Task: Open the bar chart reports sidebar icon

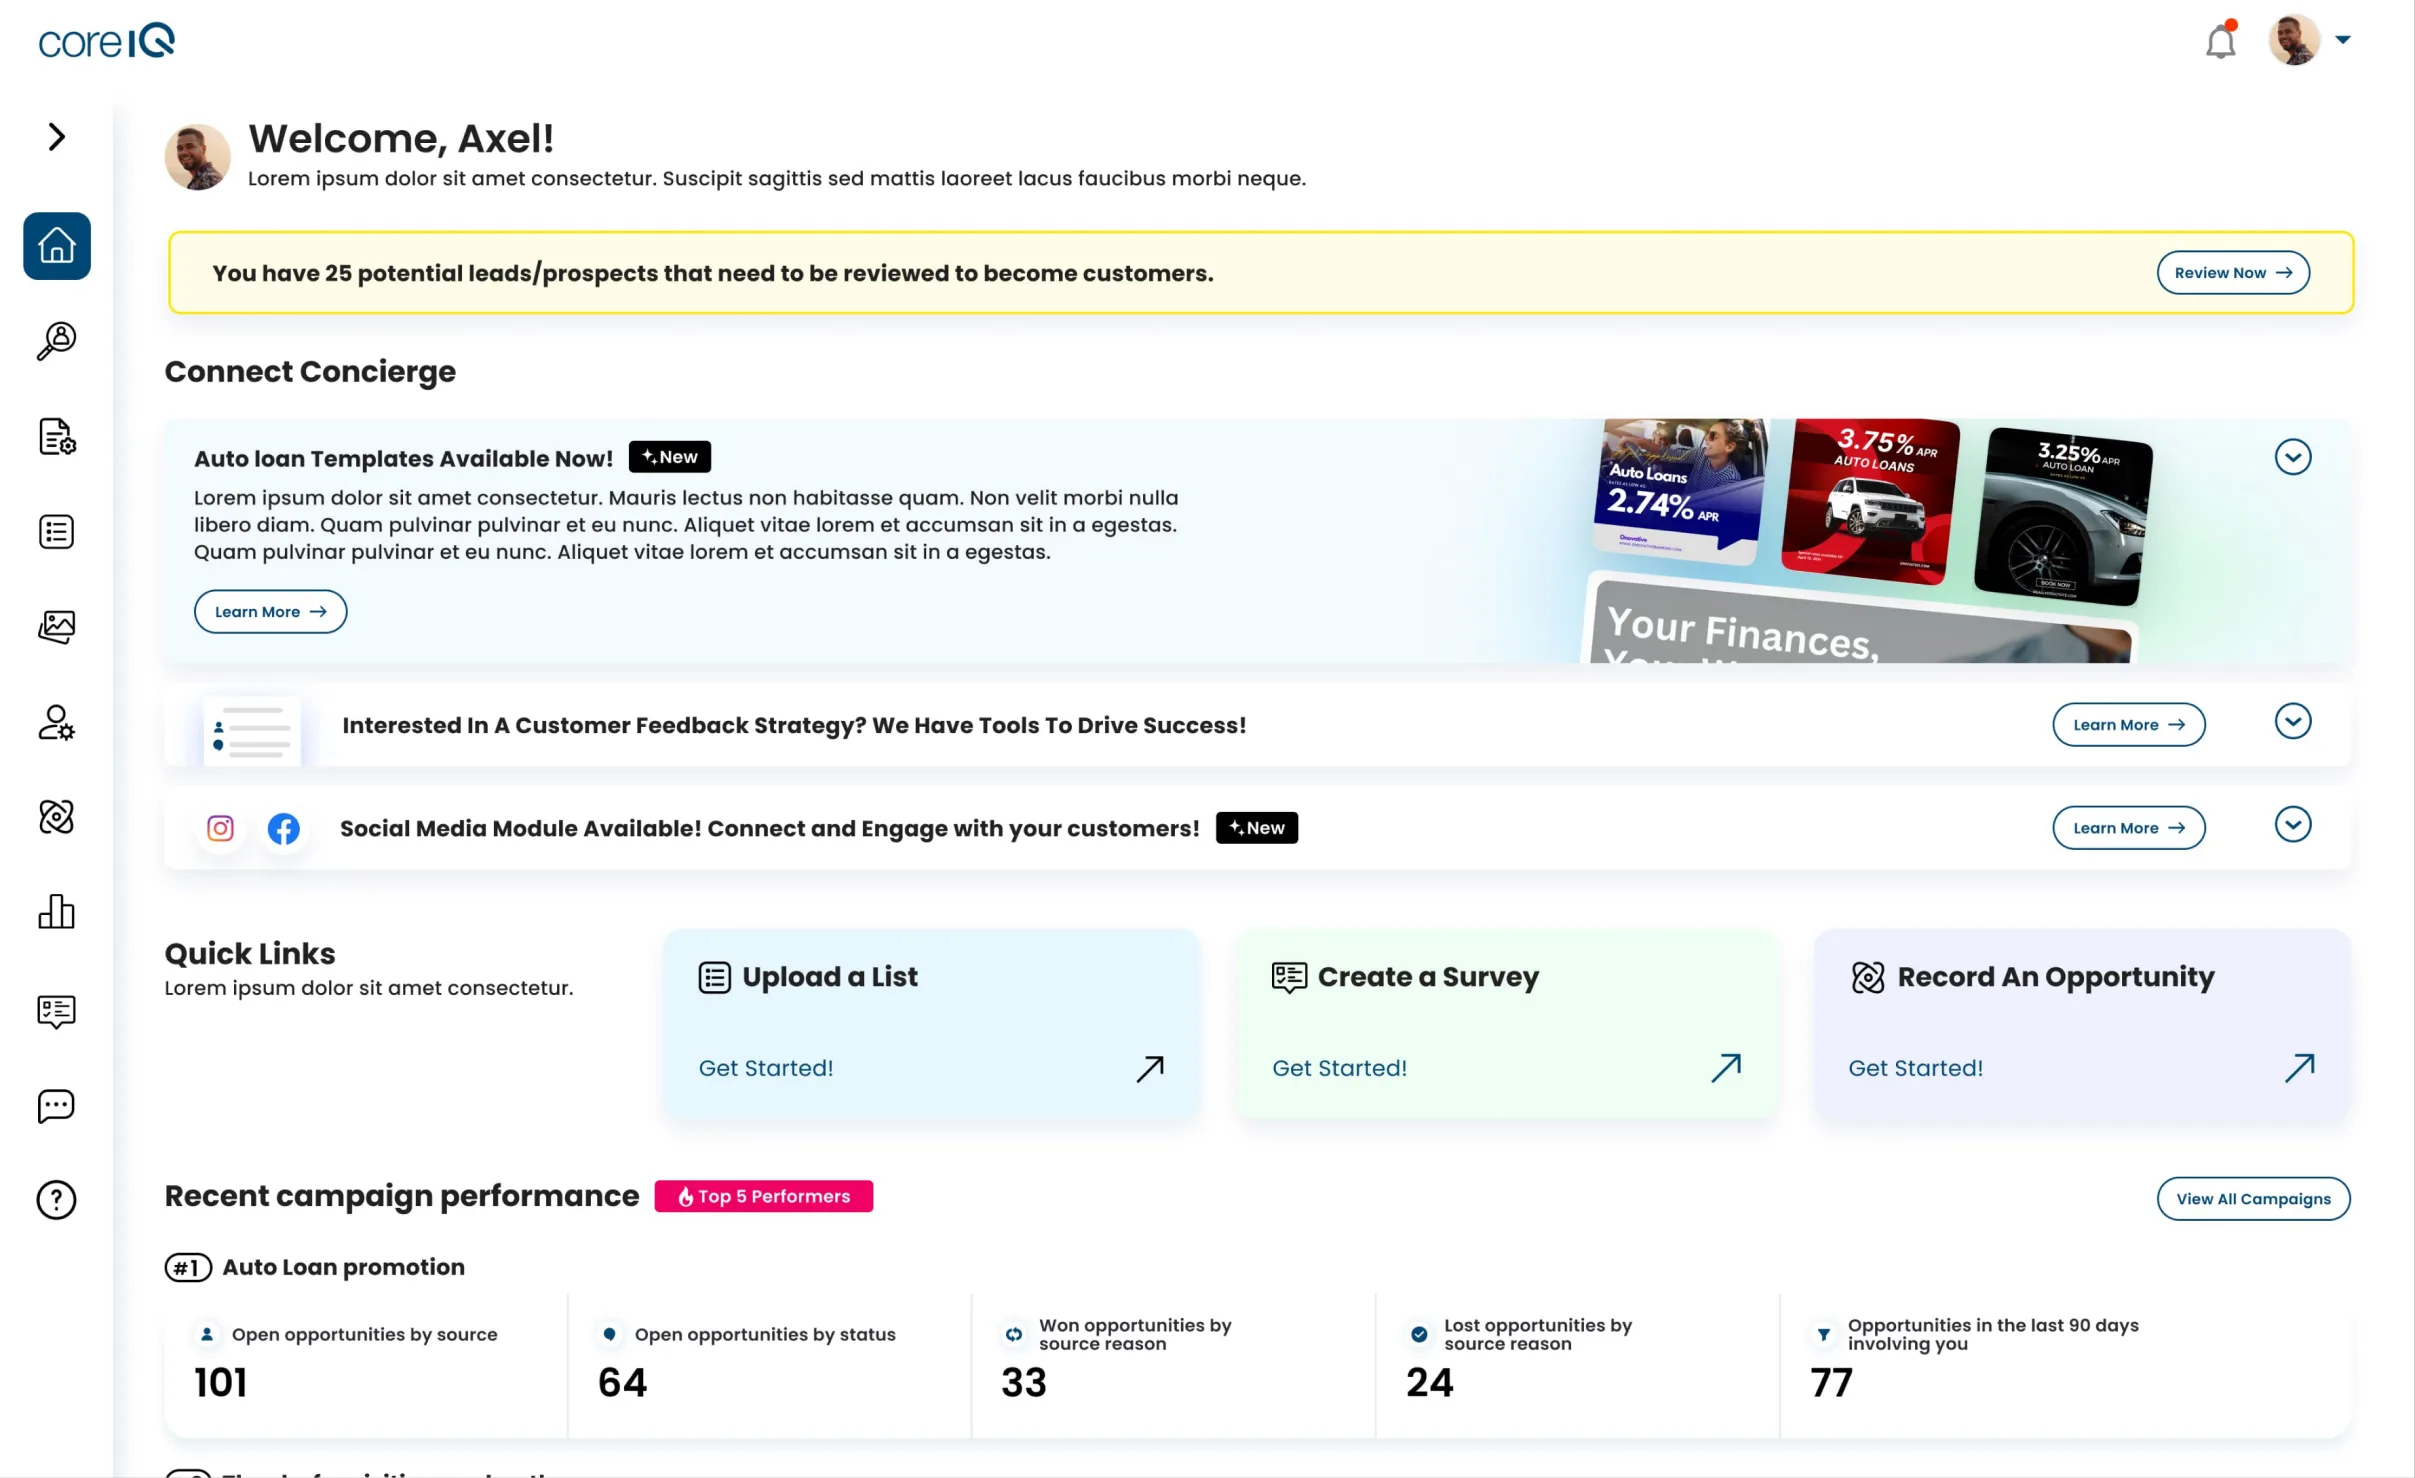Action: coord(57,911)
